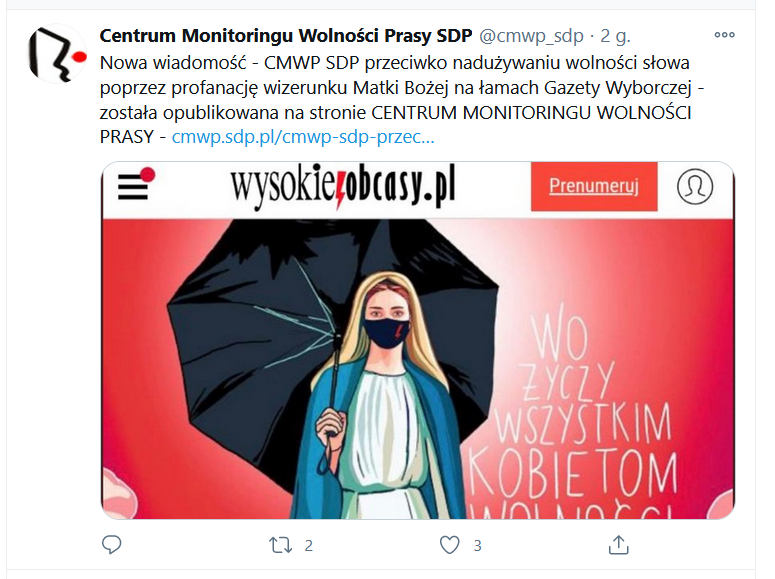Click the retweet count number 2
Image resolution: width=775 pixels, height=579 pixels.
point(309,545)
